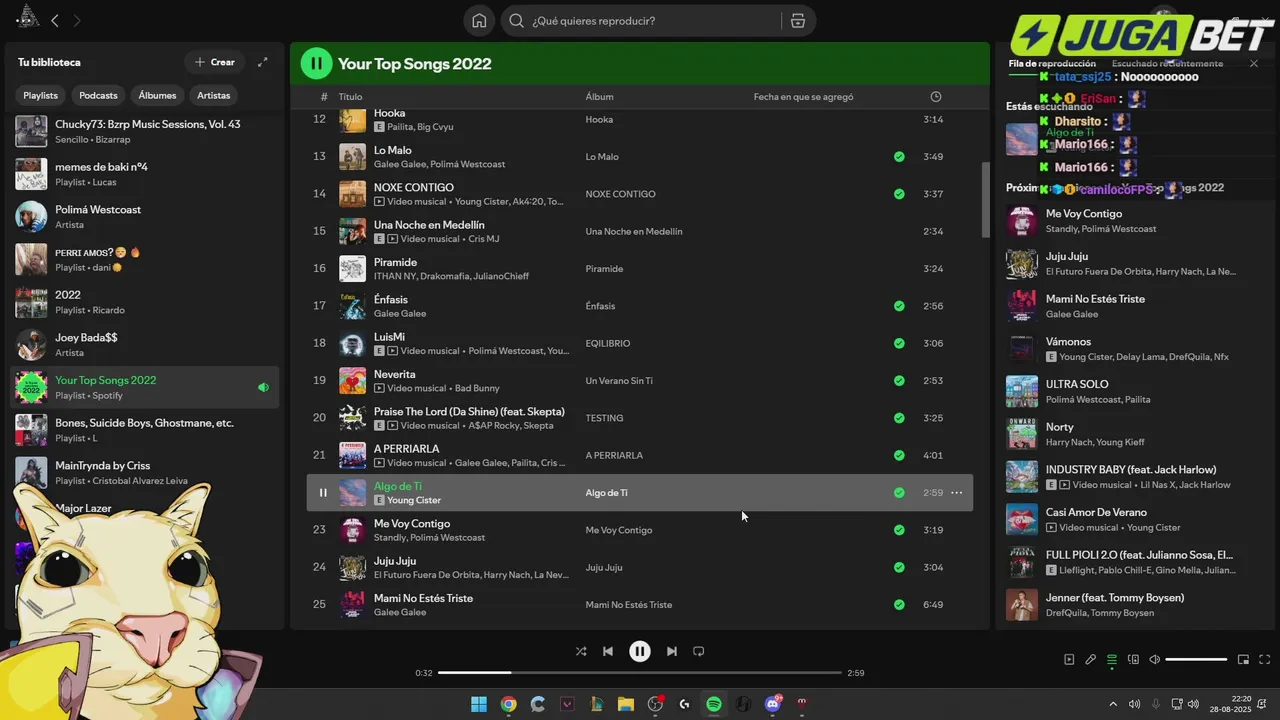Toggle the saved checkmark for Énfasis

click(899, 306)
